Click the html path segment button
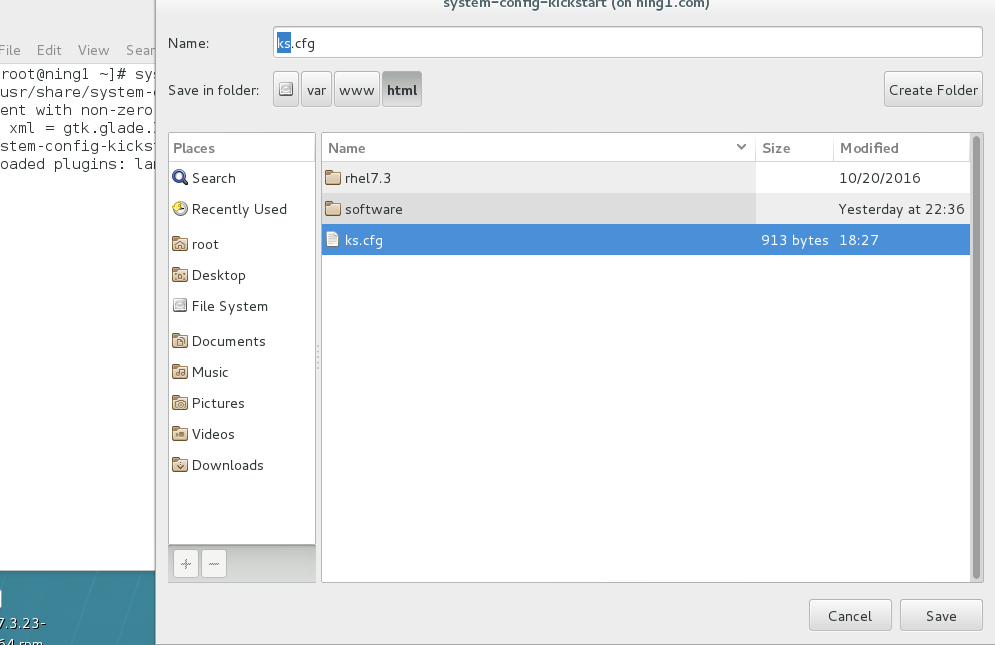995x645 pixels. [402, 90]
